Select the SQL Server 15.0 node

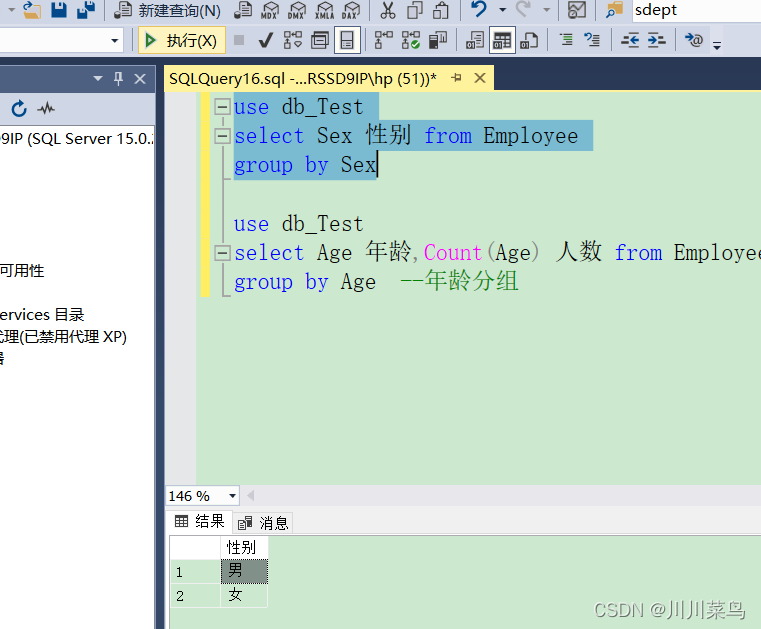pyautogui.click(x=77, y=139)
